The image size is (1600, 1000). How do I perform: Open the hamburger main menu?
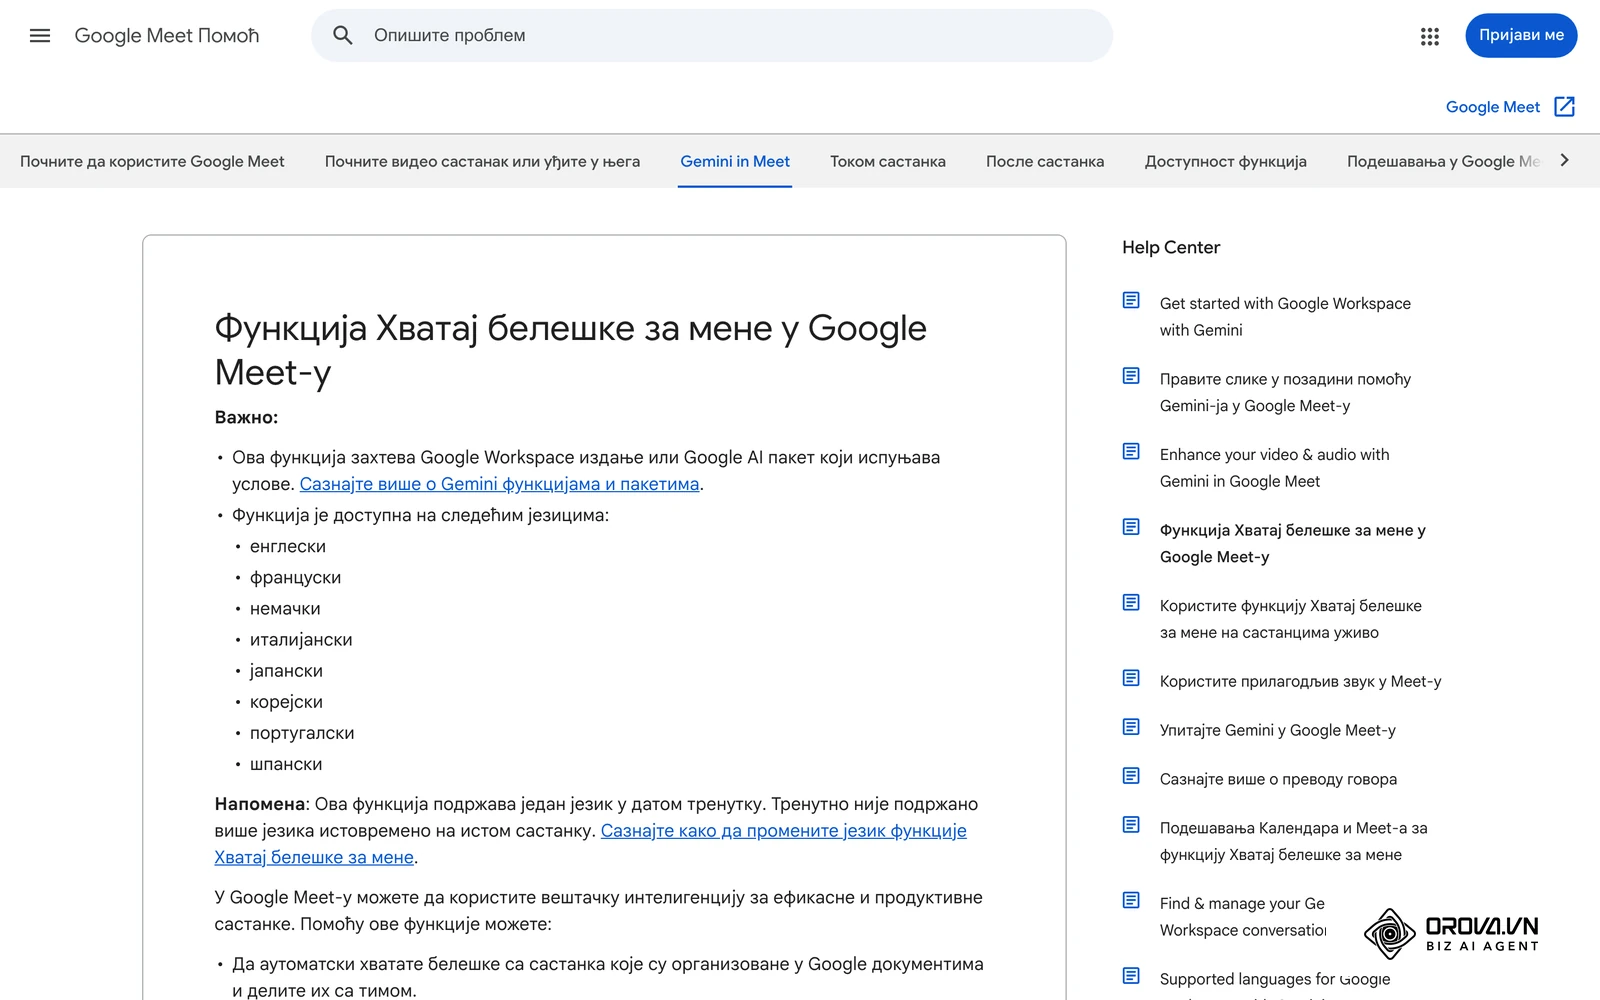click(x=40, y=36)
